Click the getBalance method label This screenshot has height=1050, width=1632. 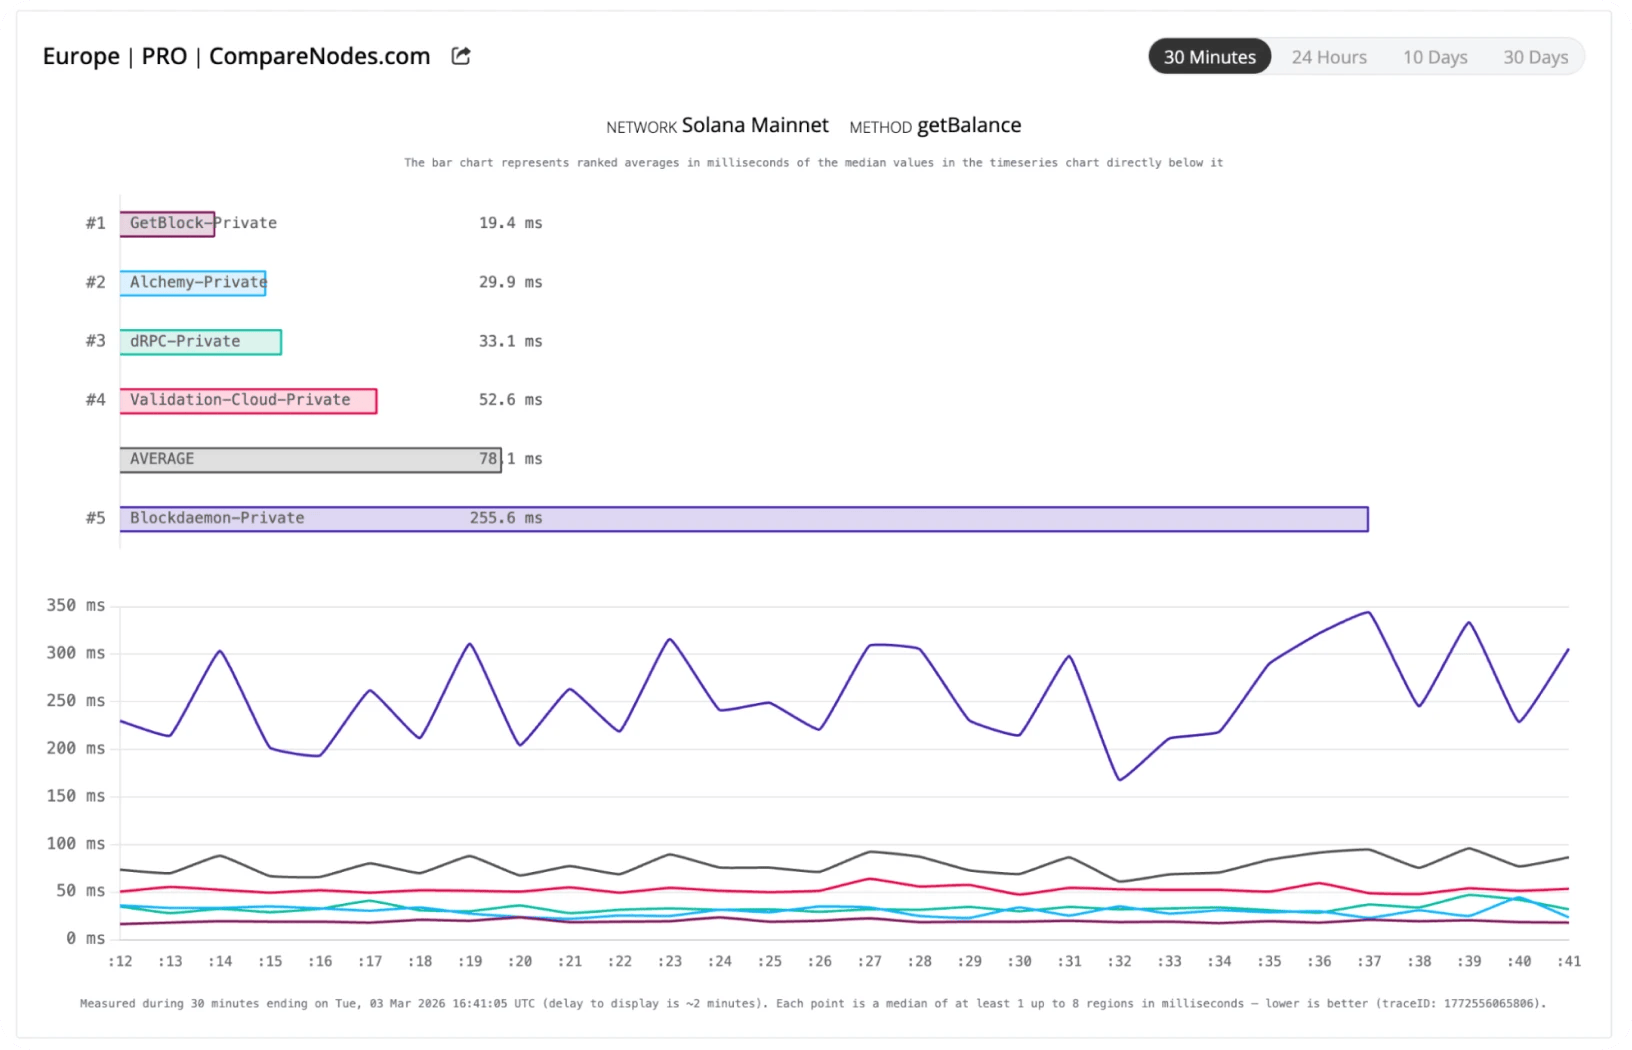pos(968,125)
